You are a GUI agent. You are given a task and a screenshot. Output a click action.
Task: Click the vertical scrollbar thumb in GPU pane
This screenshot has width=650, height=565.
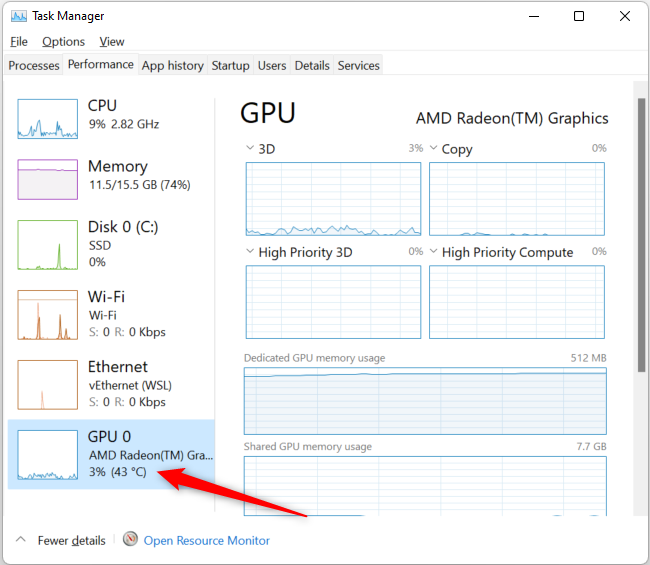[x=641, y=235]
